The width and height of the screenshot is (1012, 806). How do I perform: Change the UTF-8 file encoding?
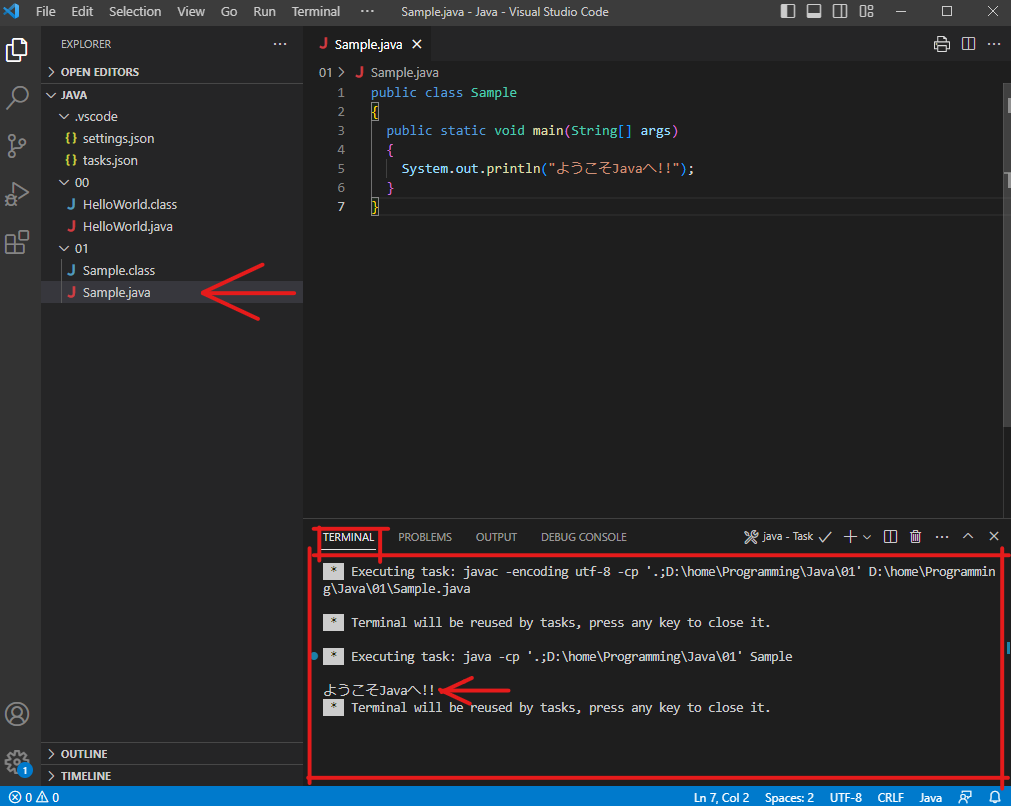(845, 797)
